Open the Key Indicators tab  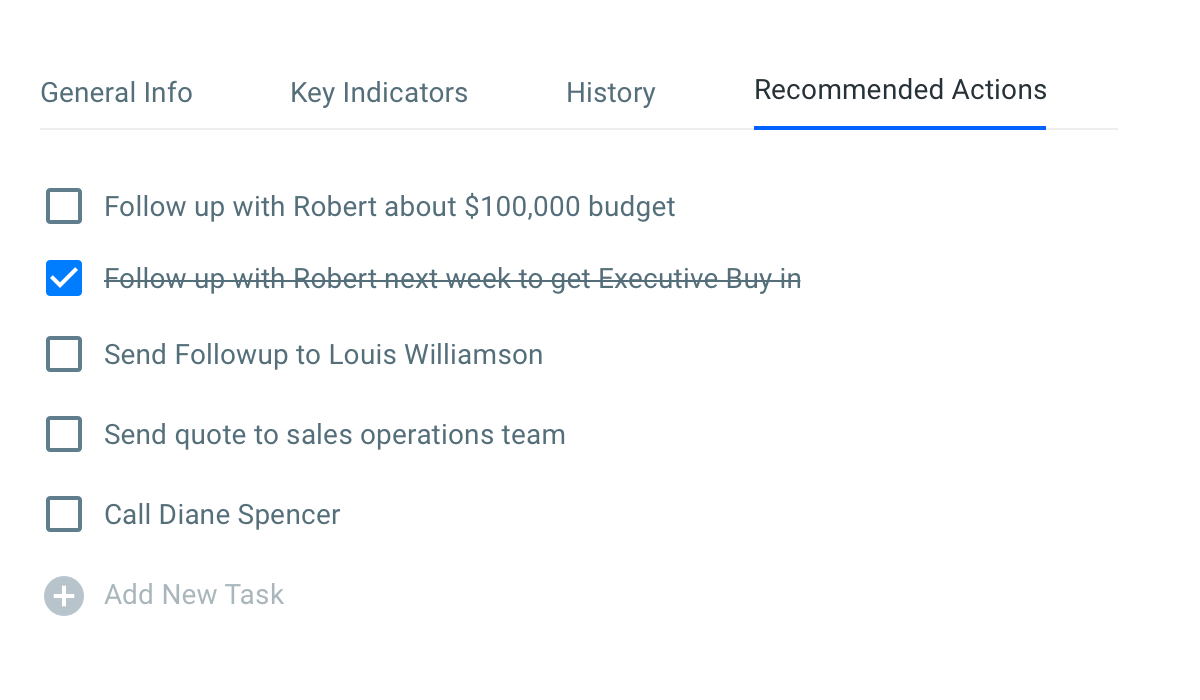379,93
